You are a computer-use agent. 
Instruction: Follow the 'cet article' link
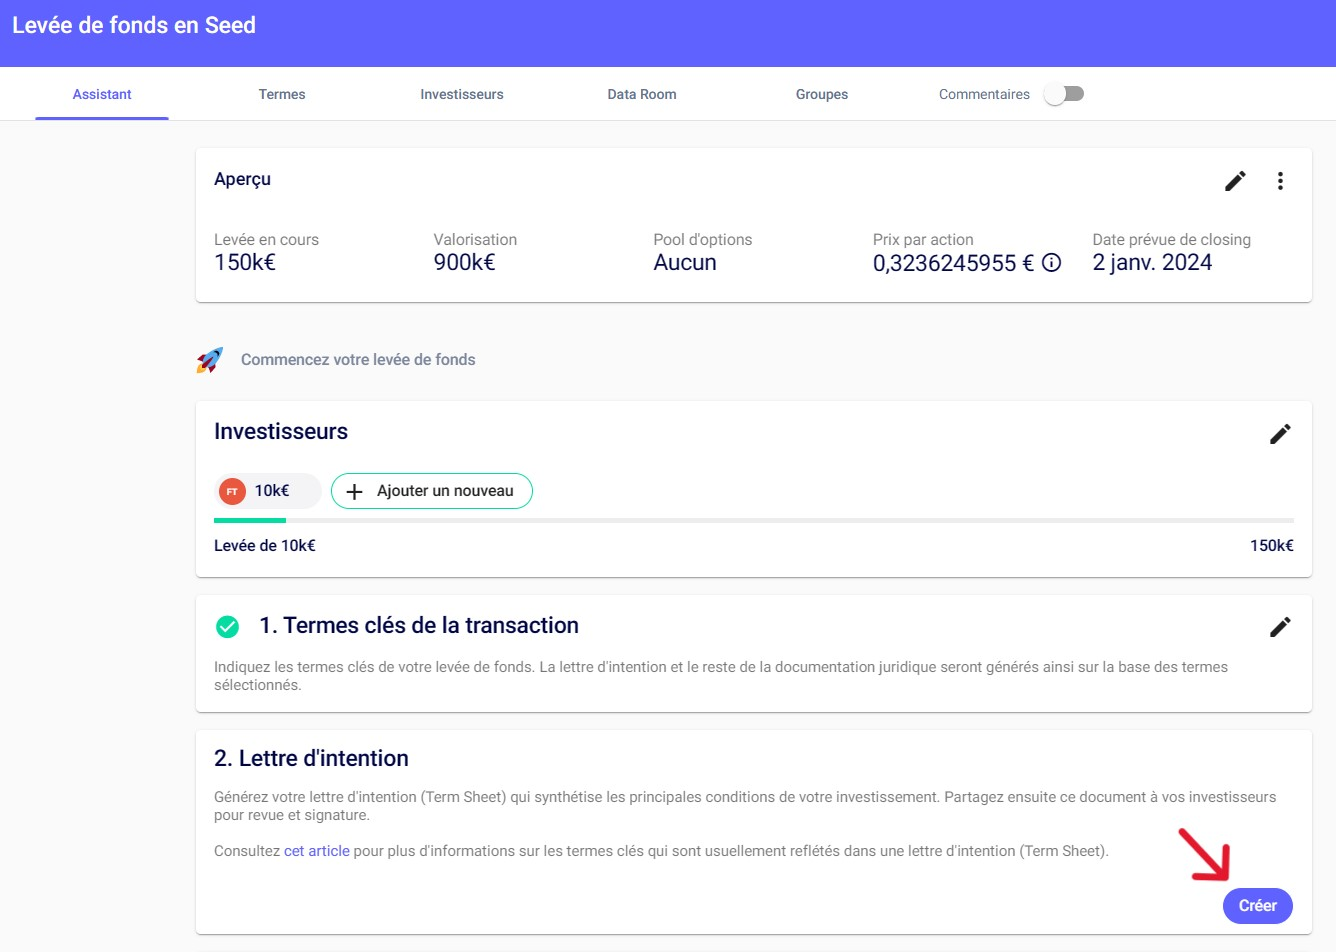(x=317, y=851)
